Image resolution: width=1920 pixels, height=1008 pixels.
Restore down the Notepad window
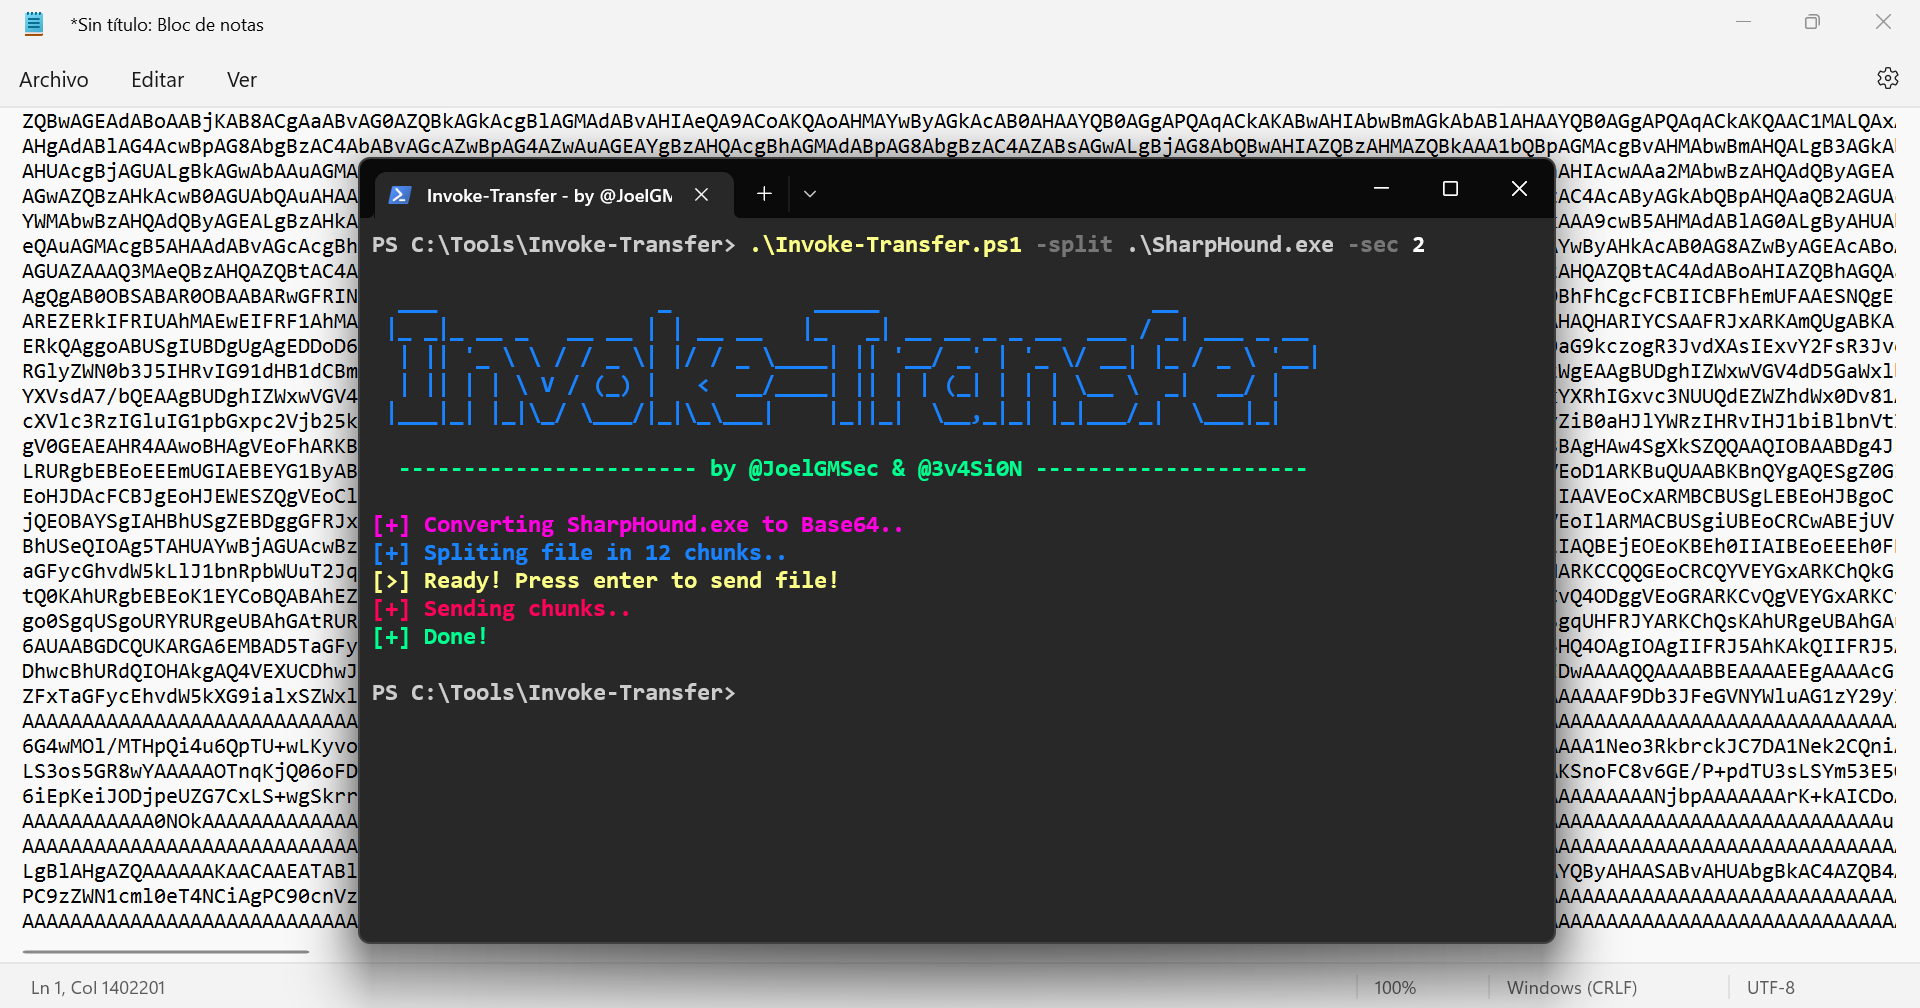coord(1812,22)
